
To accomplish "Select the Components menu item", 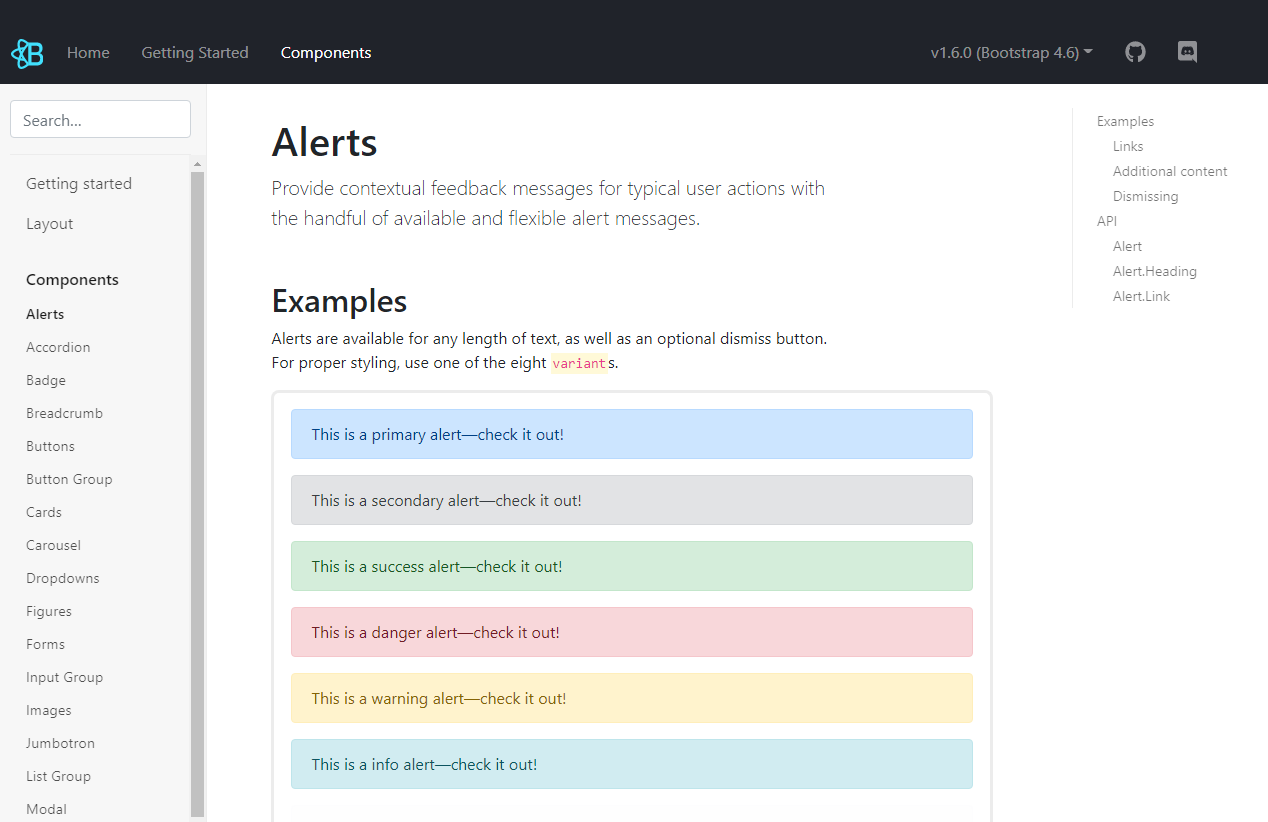I will coord(326,52).
